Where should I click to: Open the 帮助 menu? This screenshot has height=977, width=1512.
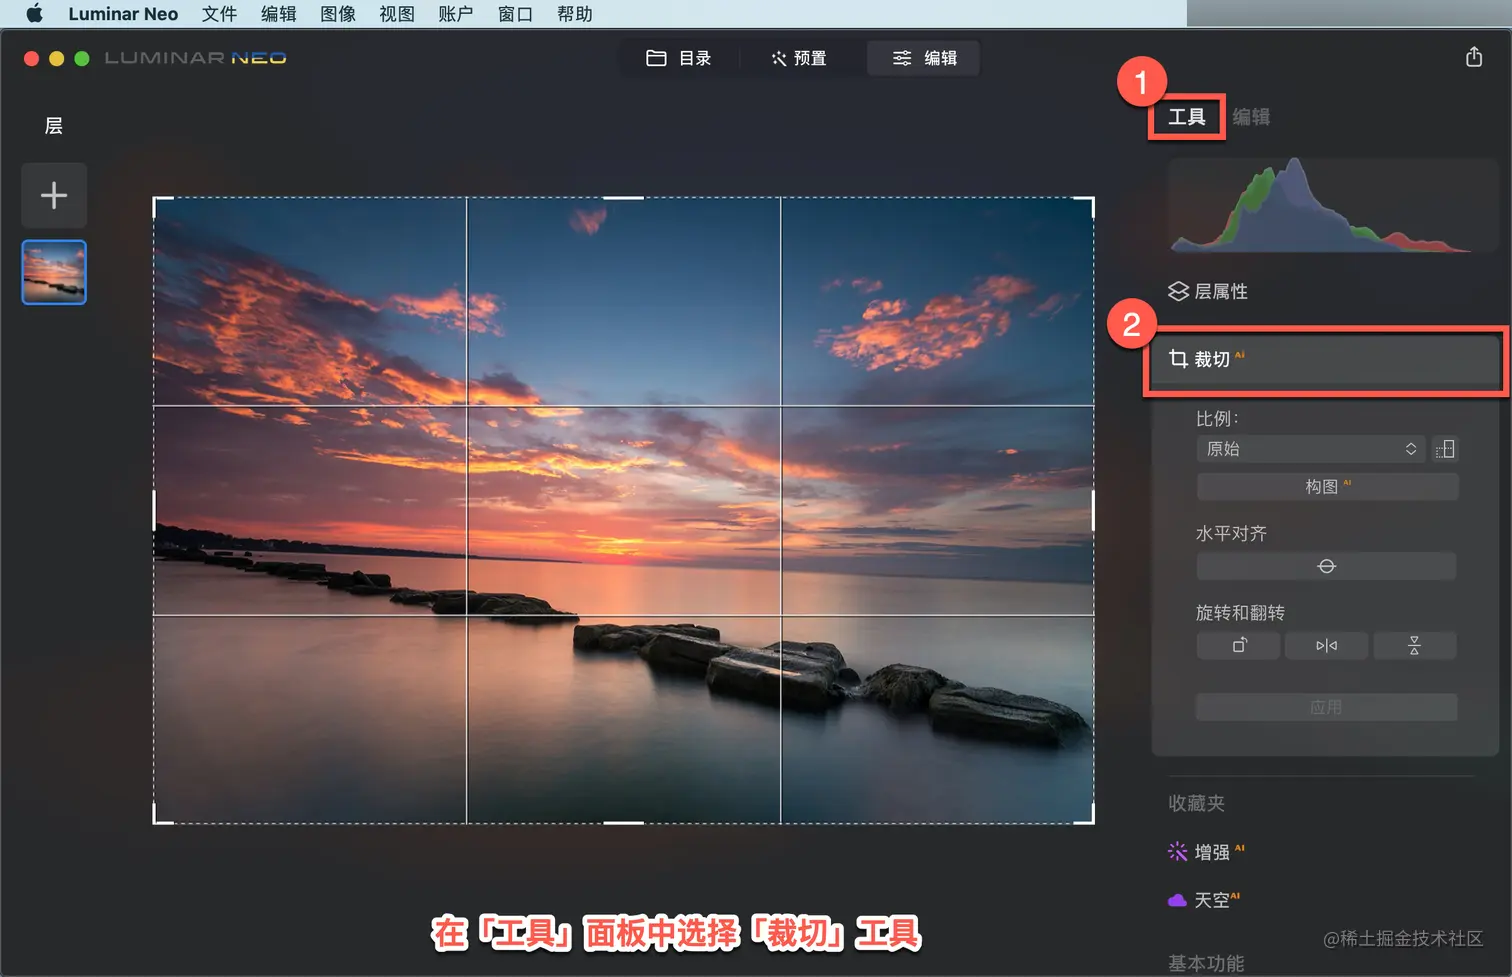point(575,14)
